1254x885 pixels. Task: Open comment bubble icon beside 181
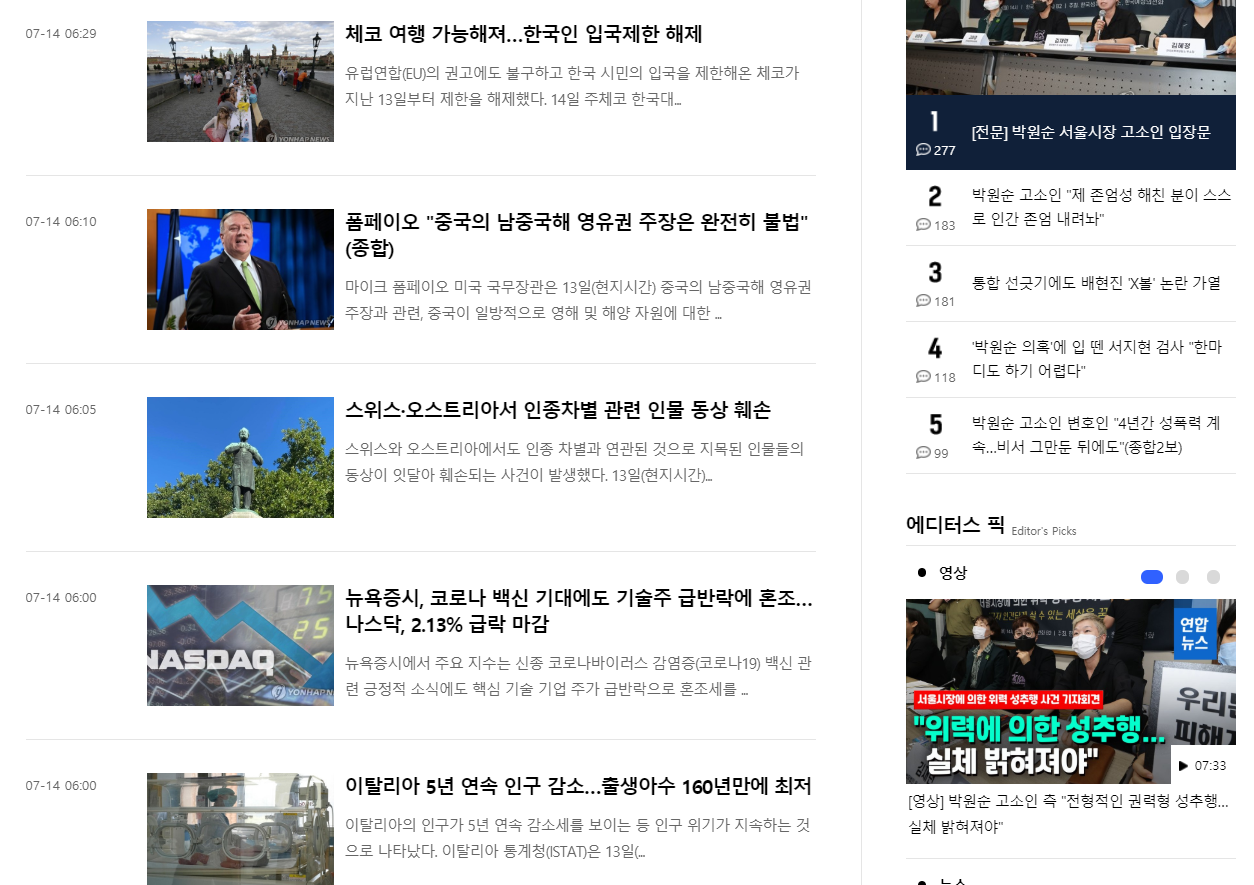(923, 301)
